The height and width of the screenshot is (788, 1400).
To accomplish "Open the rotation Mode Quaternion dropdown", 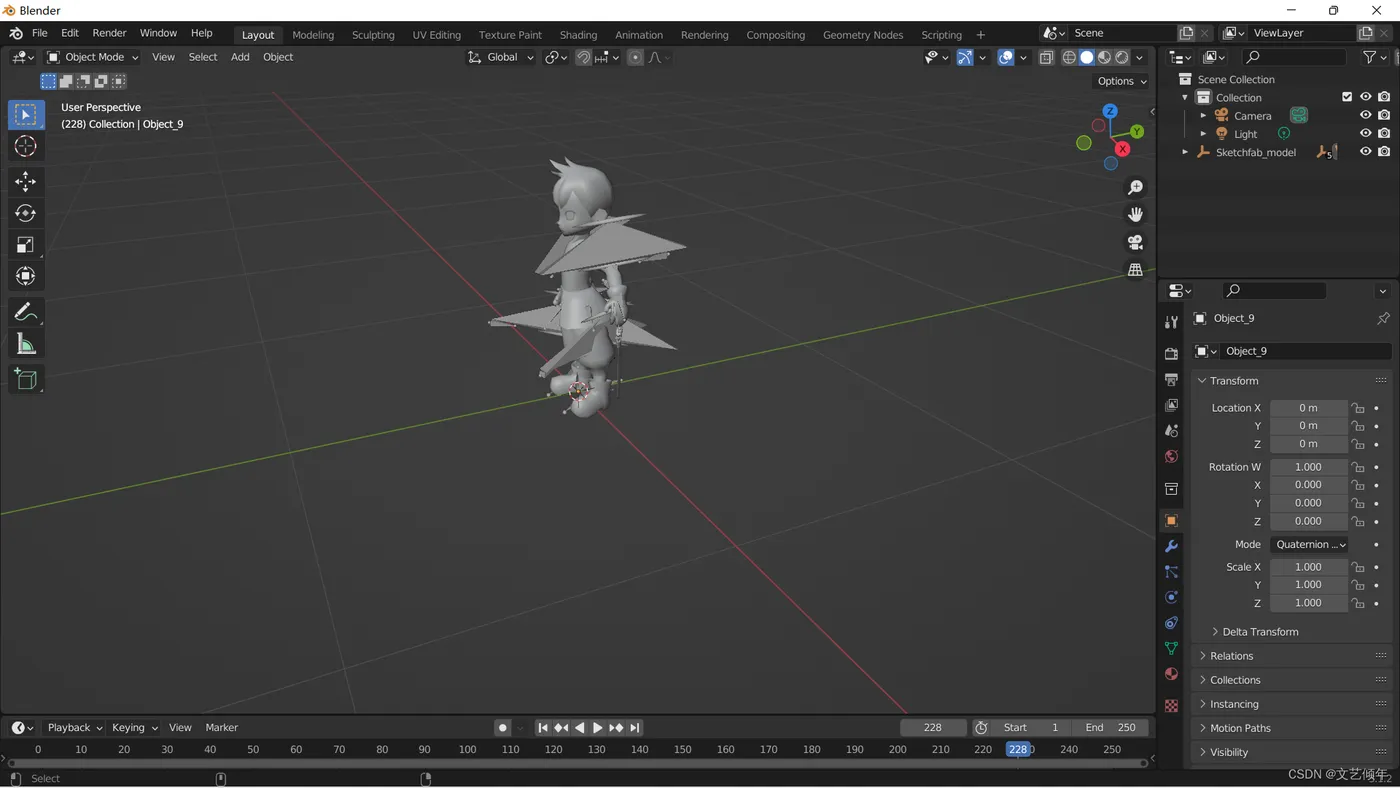I will pyautogui.click(x=1310, y=545).
